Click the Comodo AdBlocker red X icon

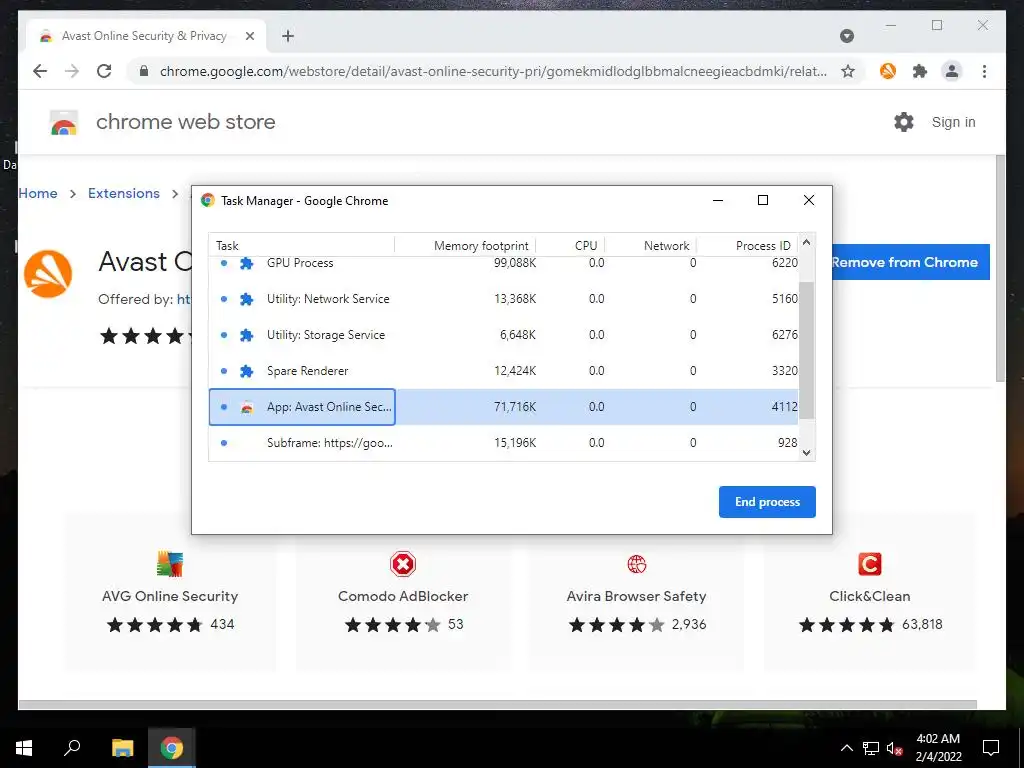[x=403, y=564]
